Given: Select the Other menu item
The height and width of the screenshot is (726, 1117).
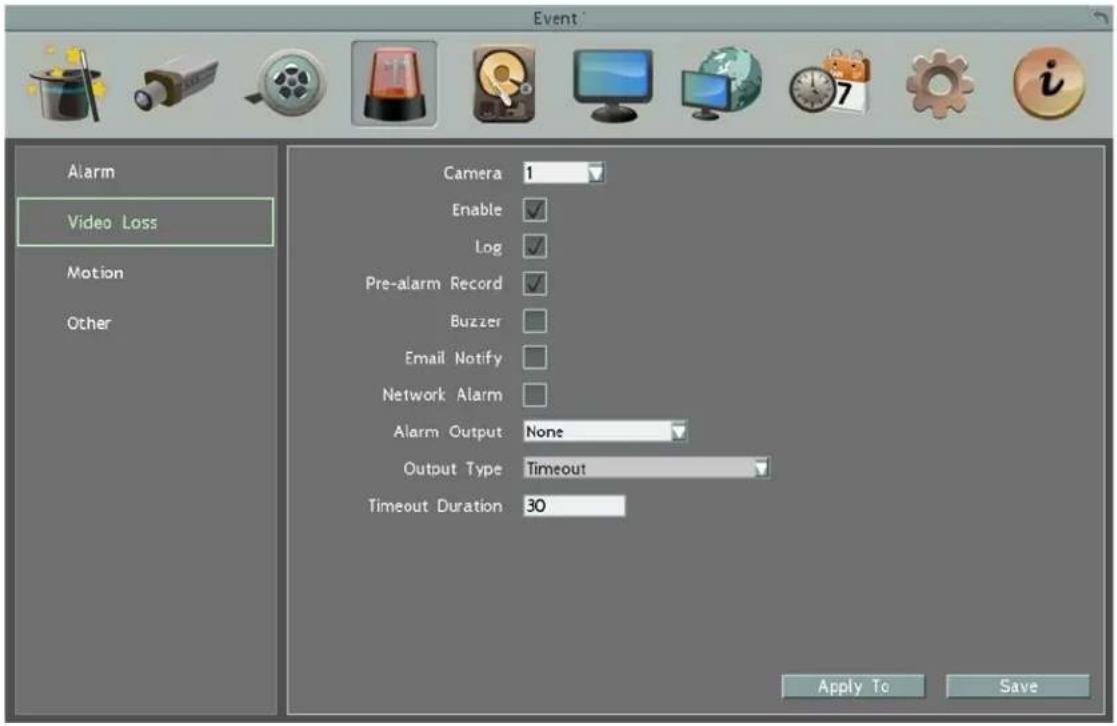Looking at the screenshot, I should pos(146,323).
